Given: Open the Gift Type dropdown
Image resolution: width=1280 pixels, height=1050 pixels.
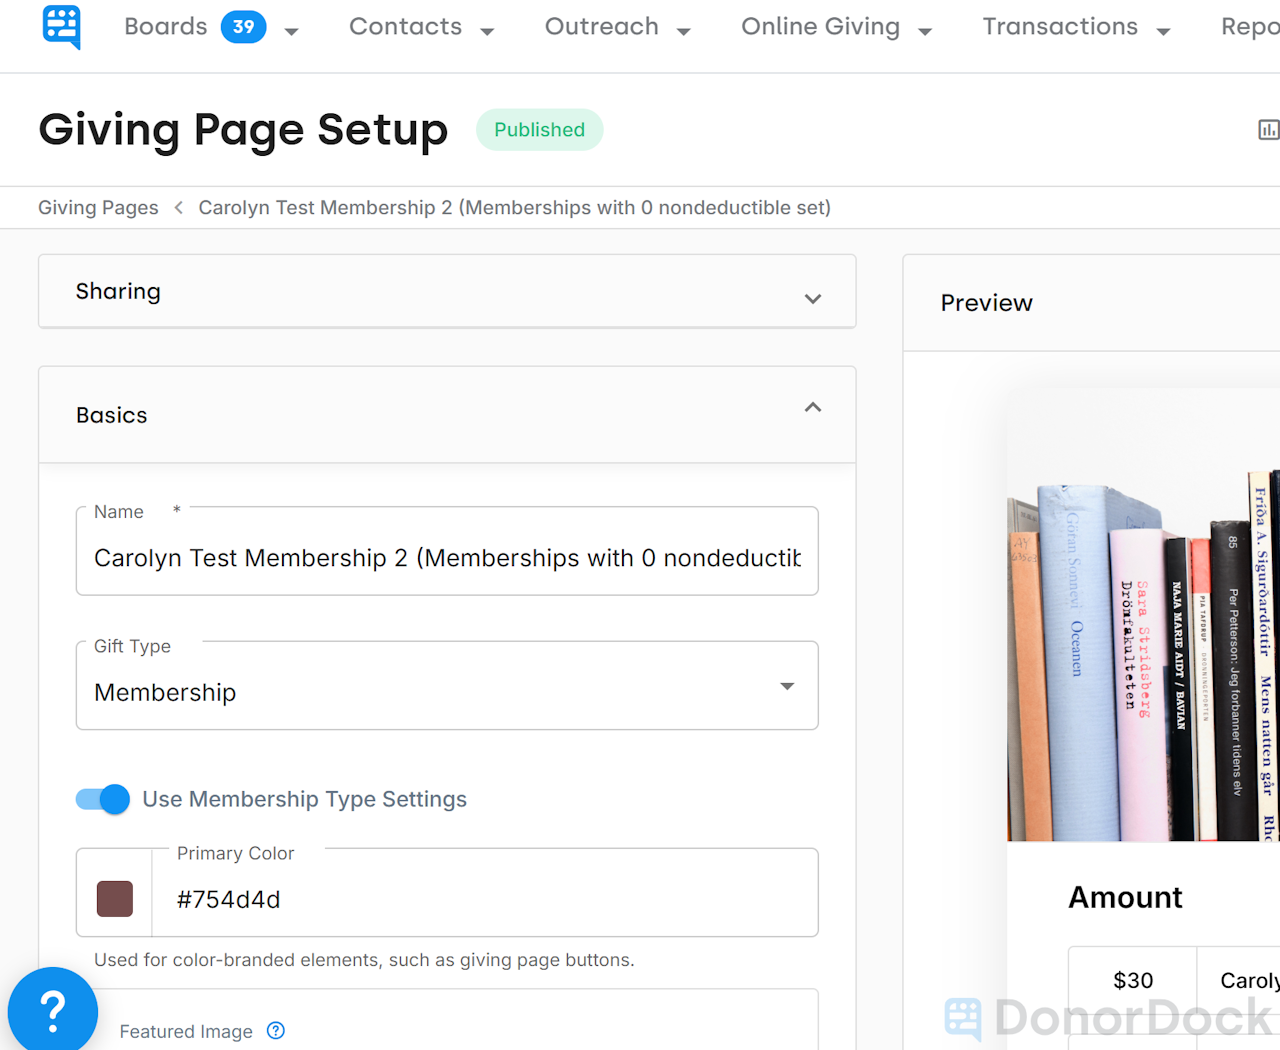Looking at the screenshot, I should 787,686.
